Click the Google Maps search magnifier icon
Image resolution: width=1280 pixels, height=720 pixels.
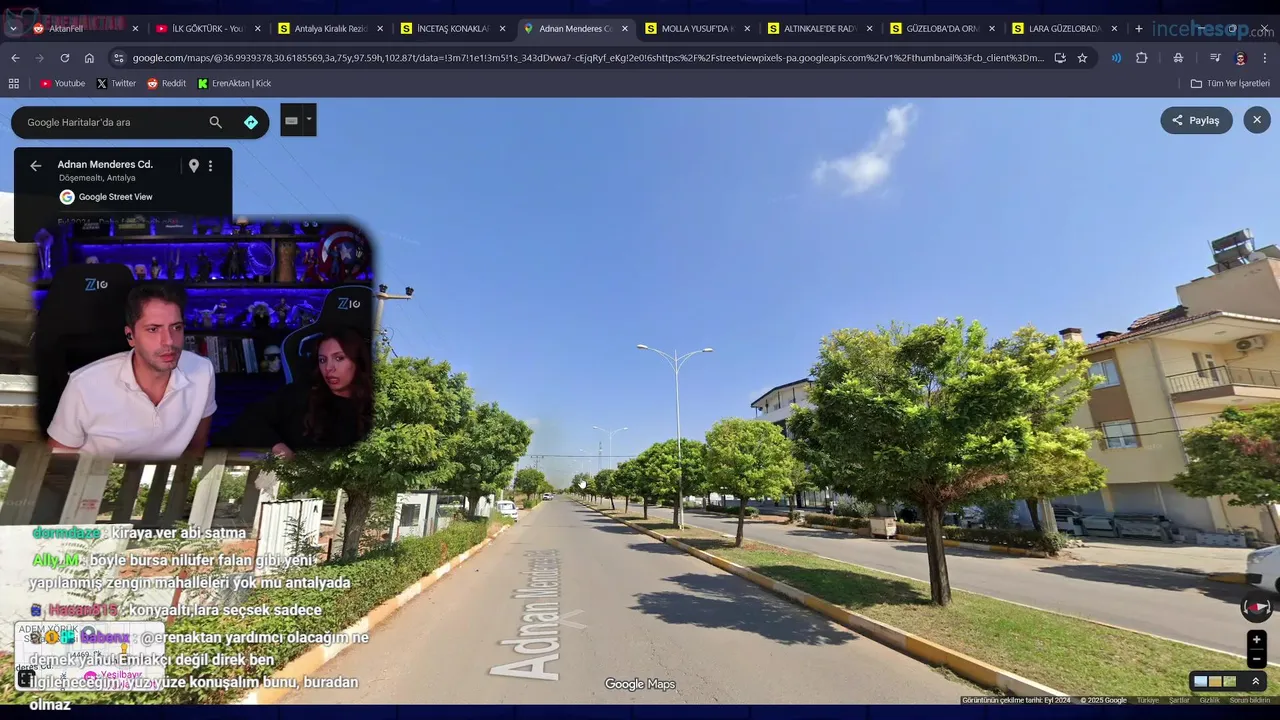pyautogui.click(x=215, y=122)
